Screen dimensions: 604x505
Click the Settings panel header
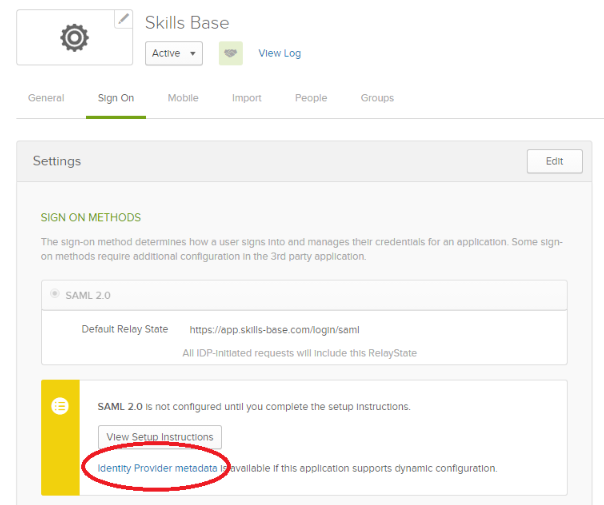point(57,161)
